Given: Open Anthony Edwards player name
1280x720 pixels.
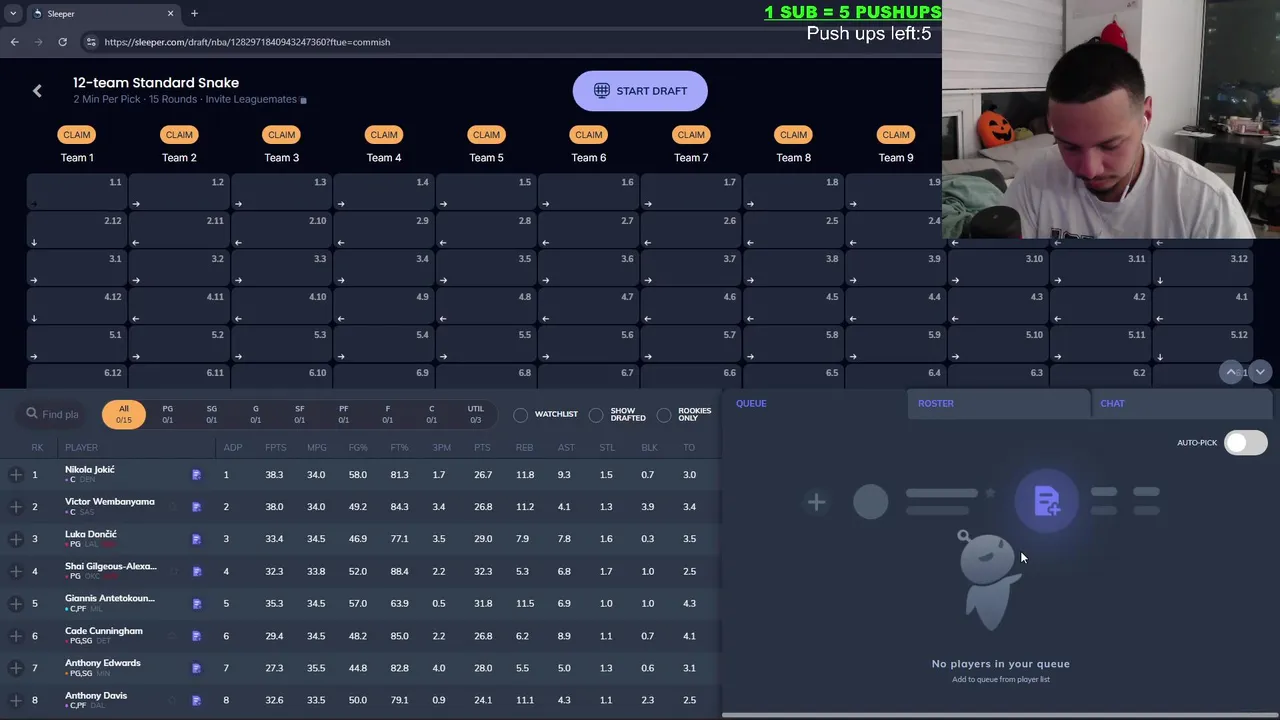Looking at the screenshot, I should coord(103,663).
